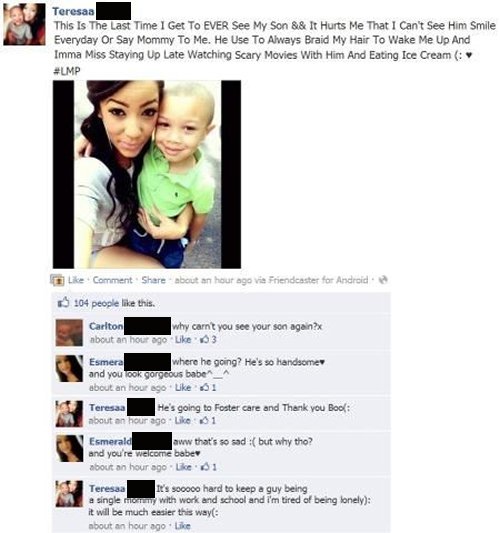Click thumbs-up count on the 'aww that's so sad' comment
The image size is (500, 533).
point(208,467)
